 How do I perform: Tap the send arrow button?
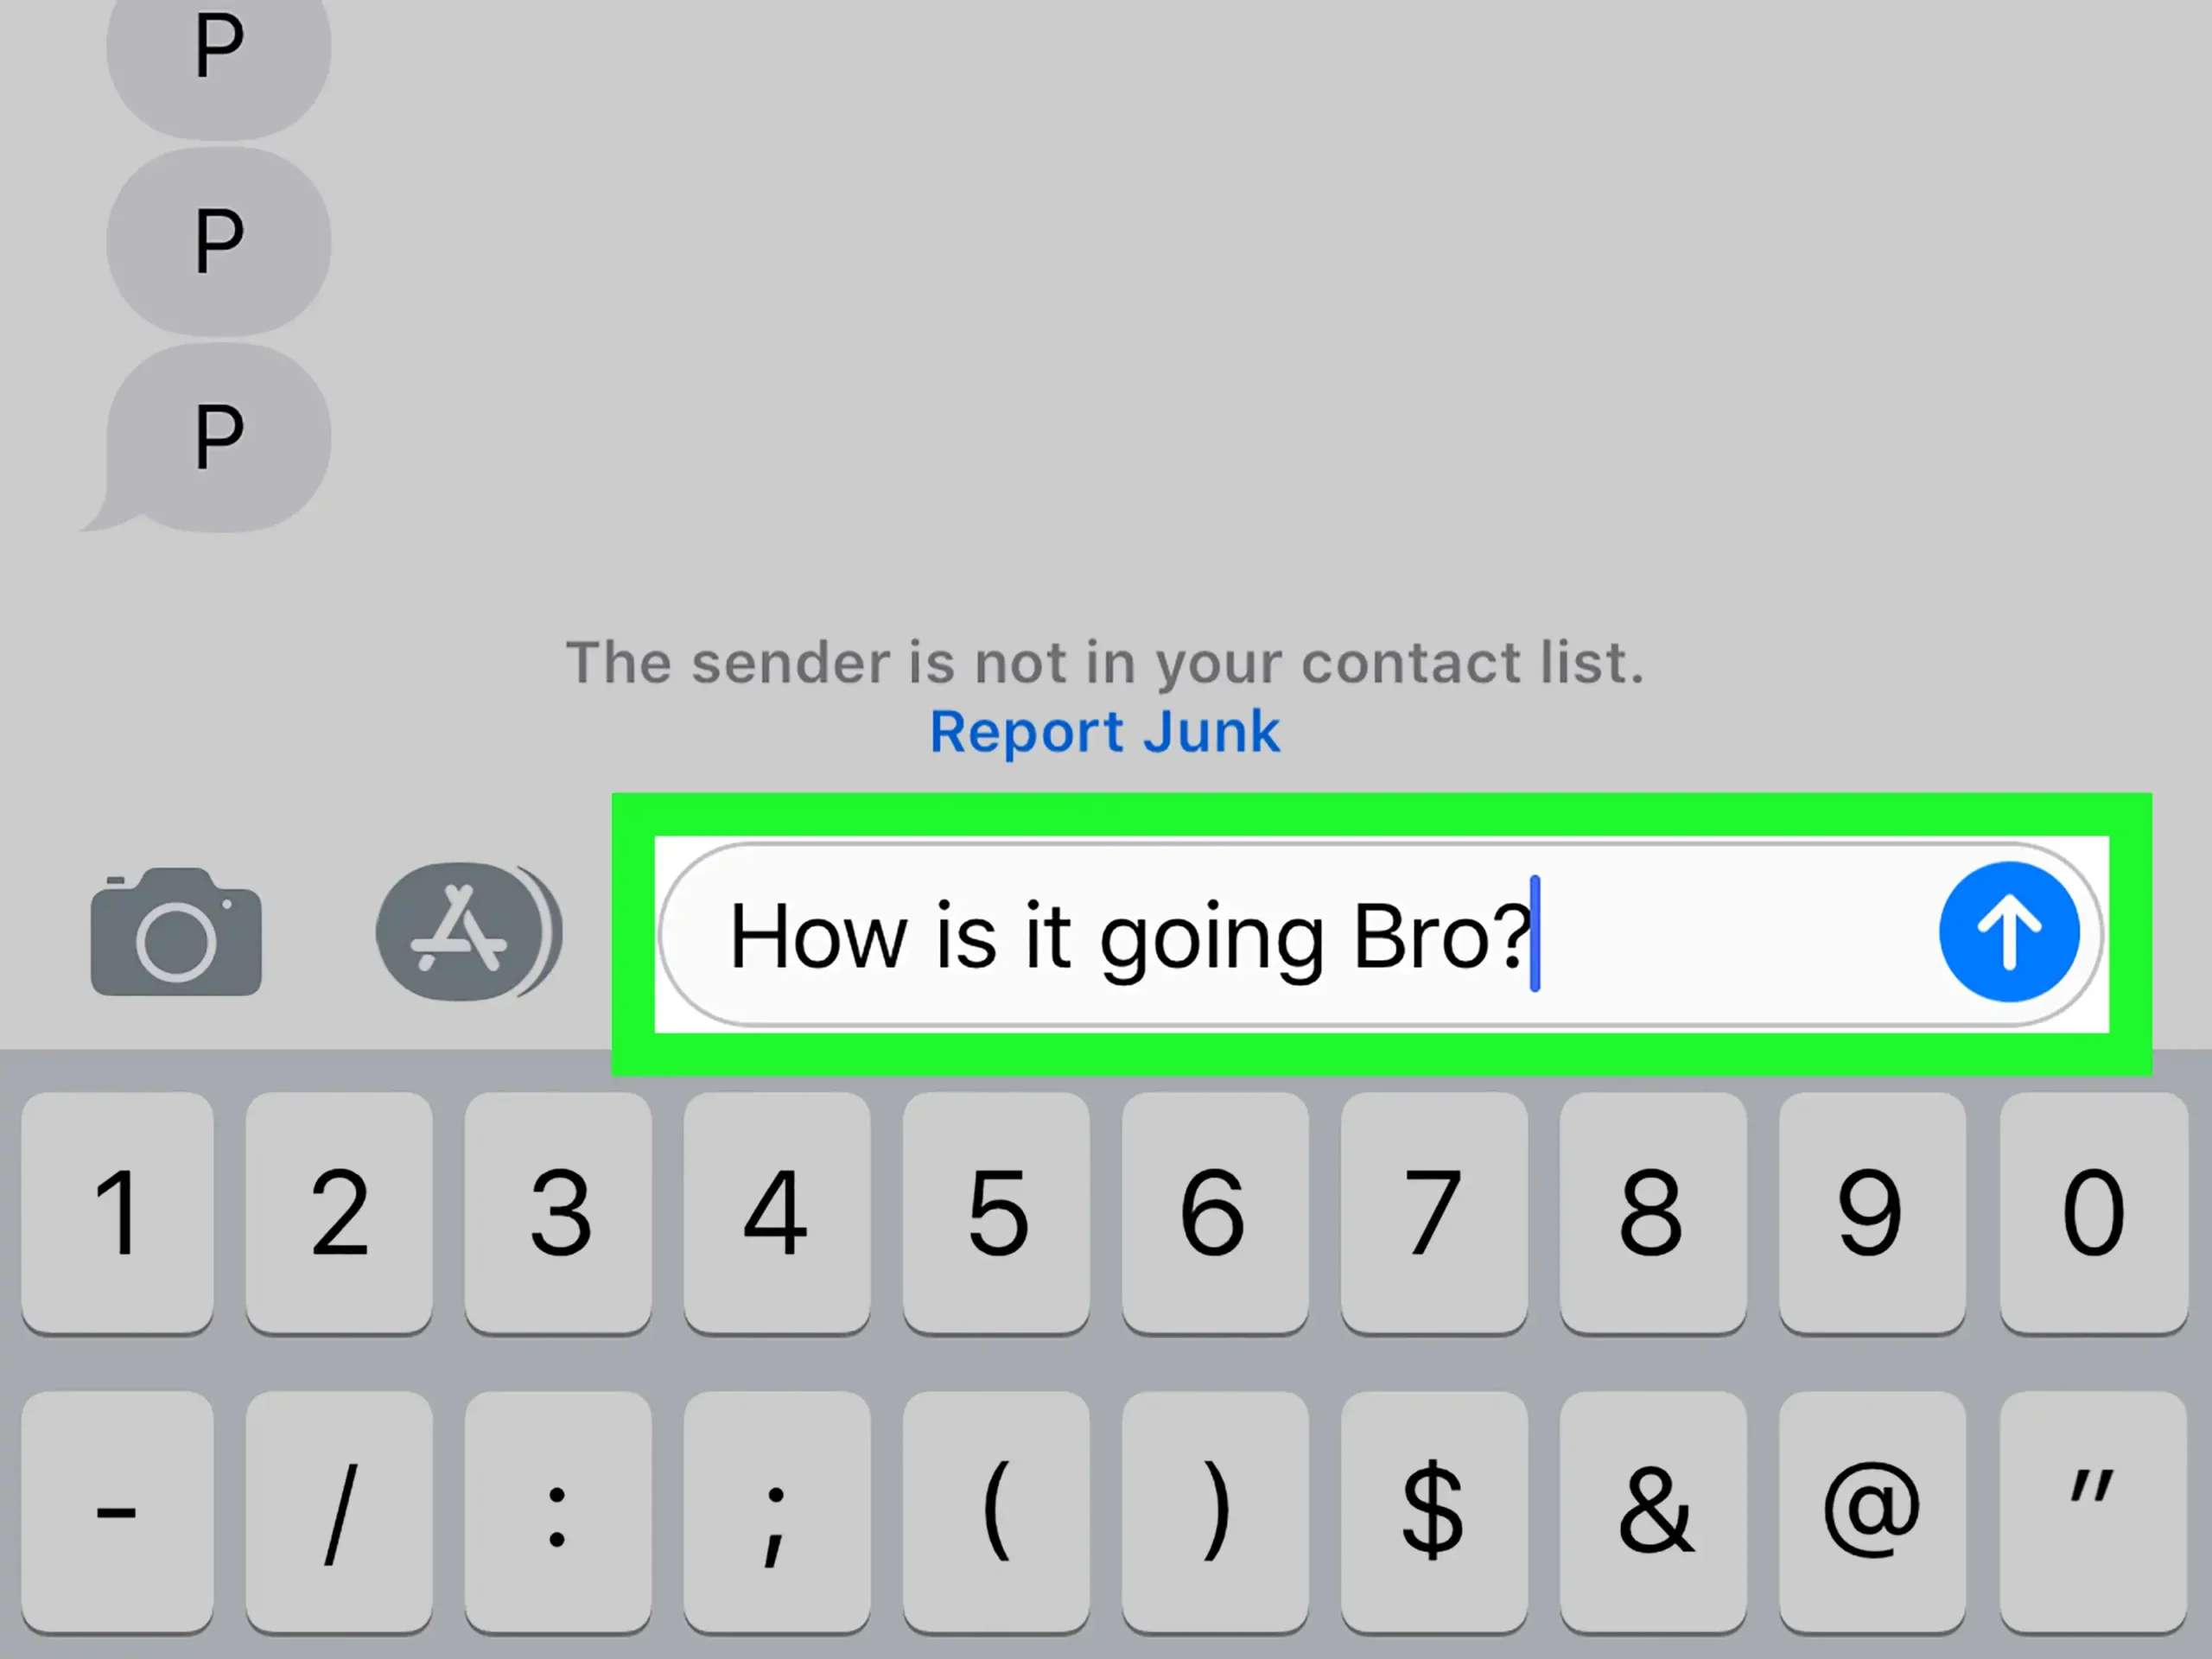click(x=2010, y=931)
